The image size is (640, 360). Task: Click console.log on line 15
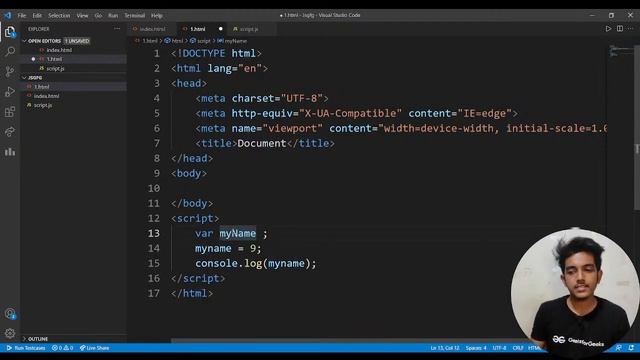229,263
